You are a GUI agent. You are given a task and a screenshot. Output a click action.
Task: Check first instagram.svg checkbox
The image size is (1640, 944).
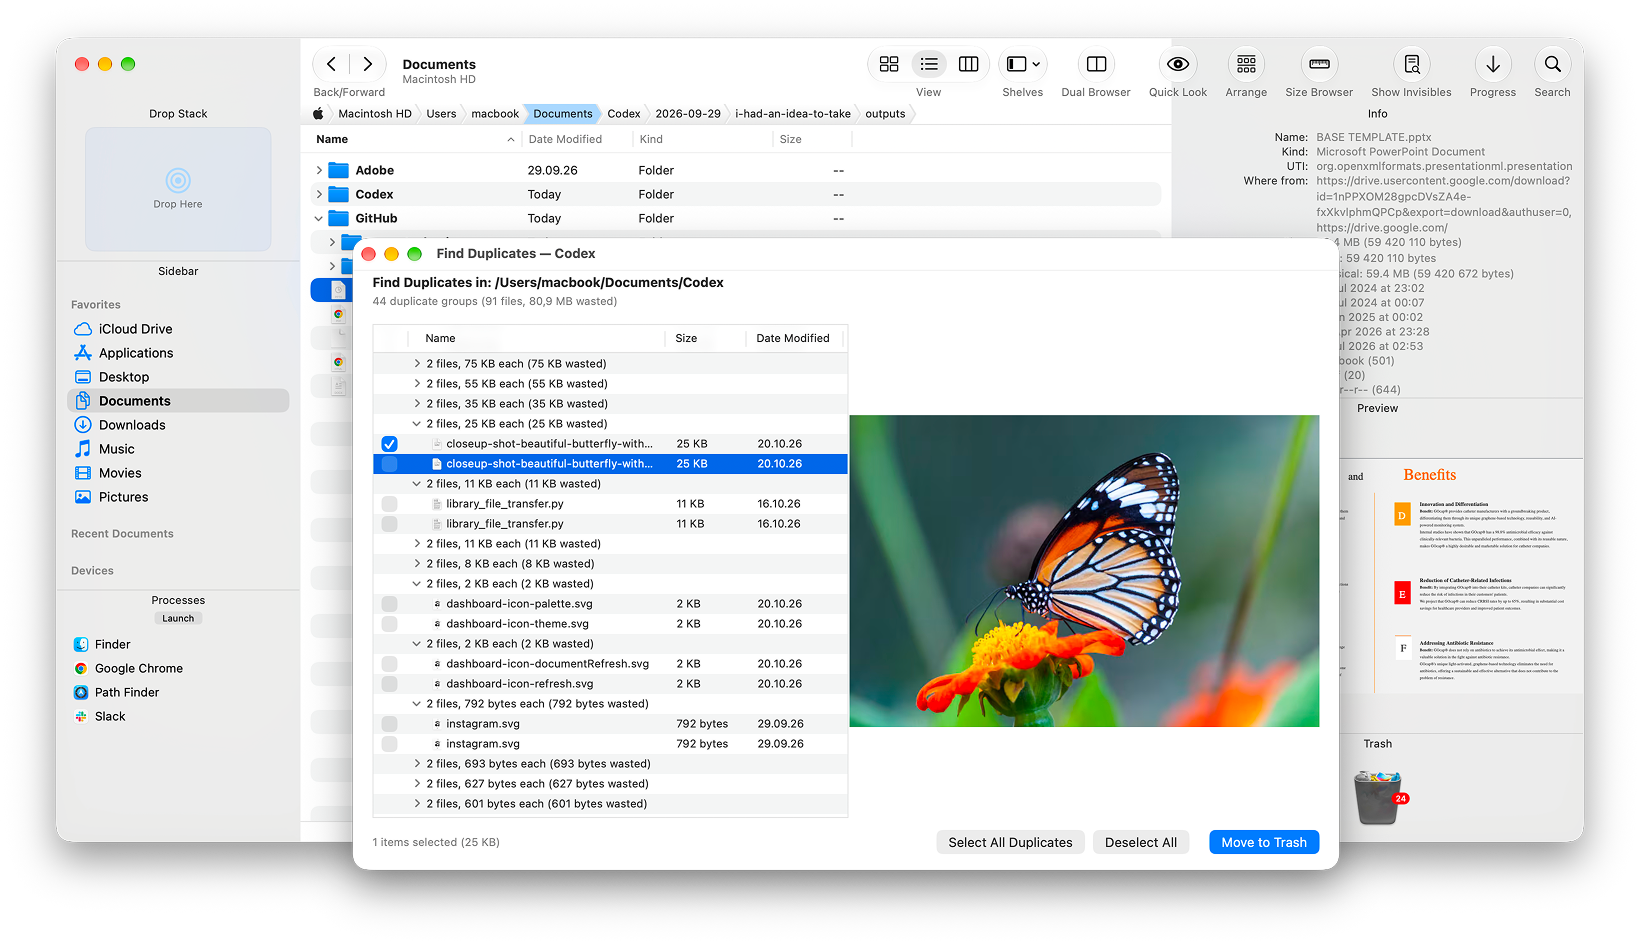(389, 724)
